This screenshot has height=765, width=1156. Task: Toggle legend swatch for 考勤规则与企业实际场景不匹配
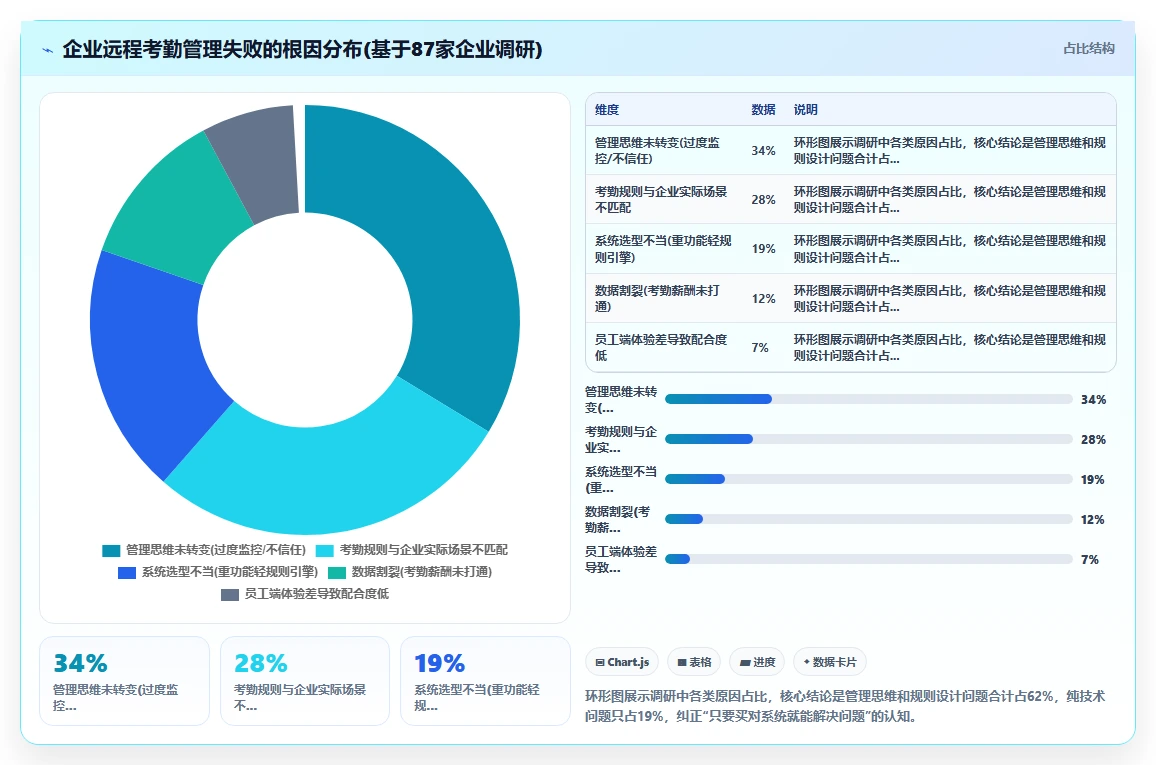pos(324,551)
